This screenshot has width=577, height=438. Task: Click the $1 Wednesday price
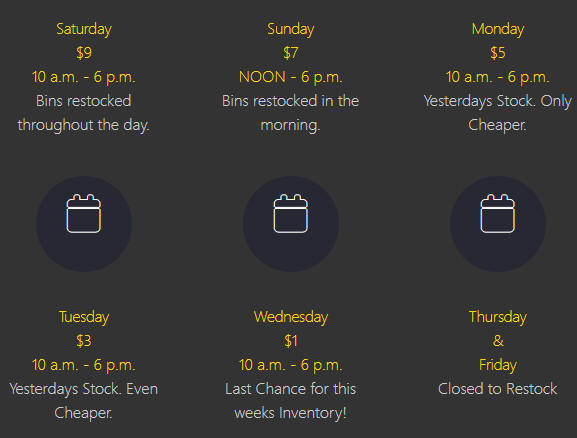point(291,340)
